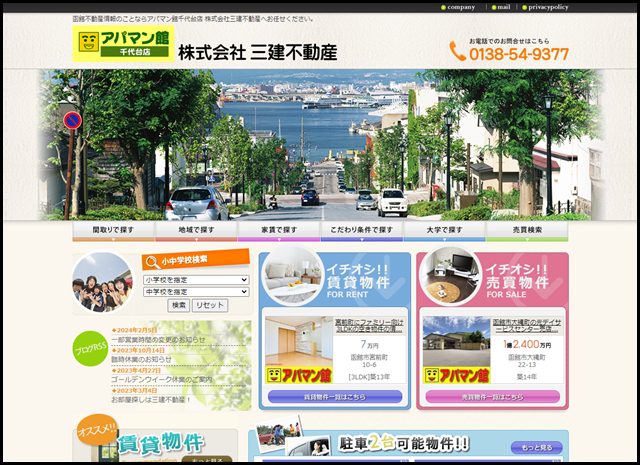640x465 pixels.
Task: Open the 家賃で探す menu tab
Action: point(279,231)
